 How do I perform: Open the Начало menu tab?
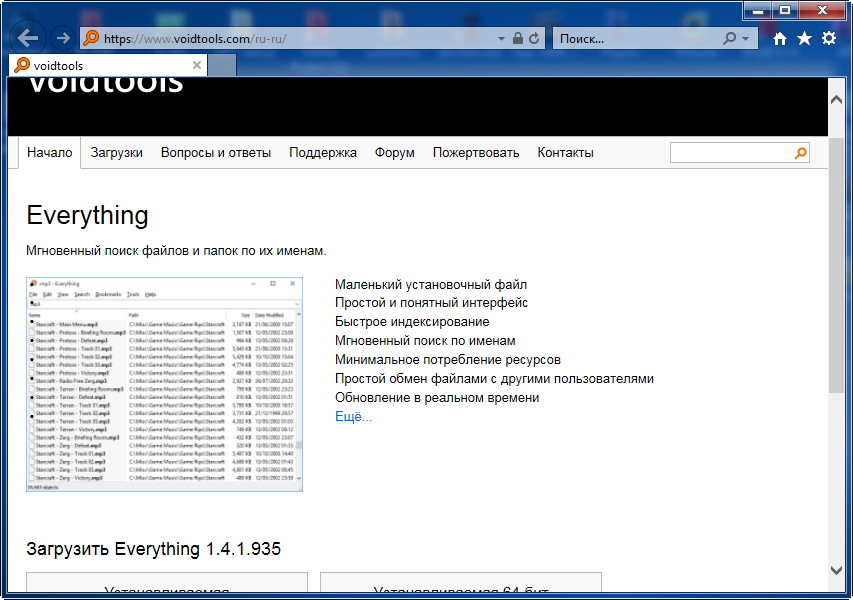(50, 153)
